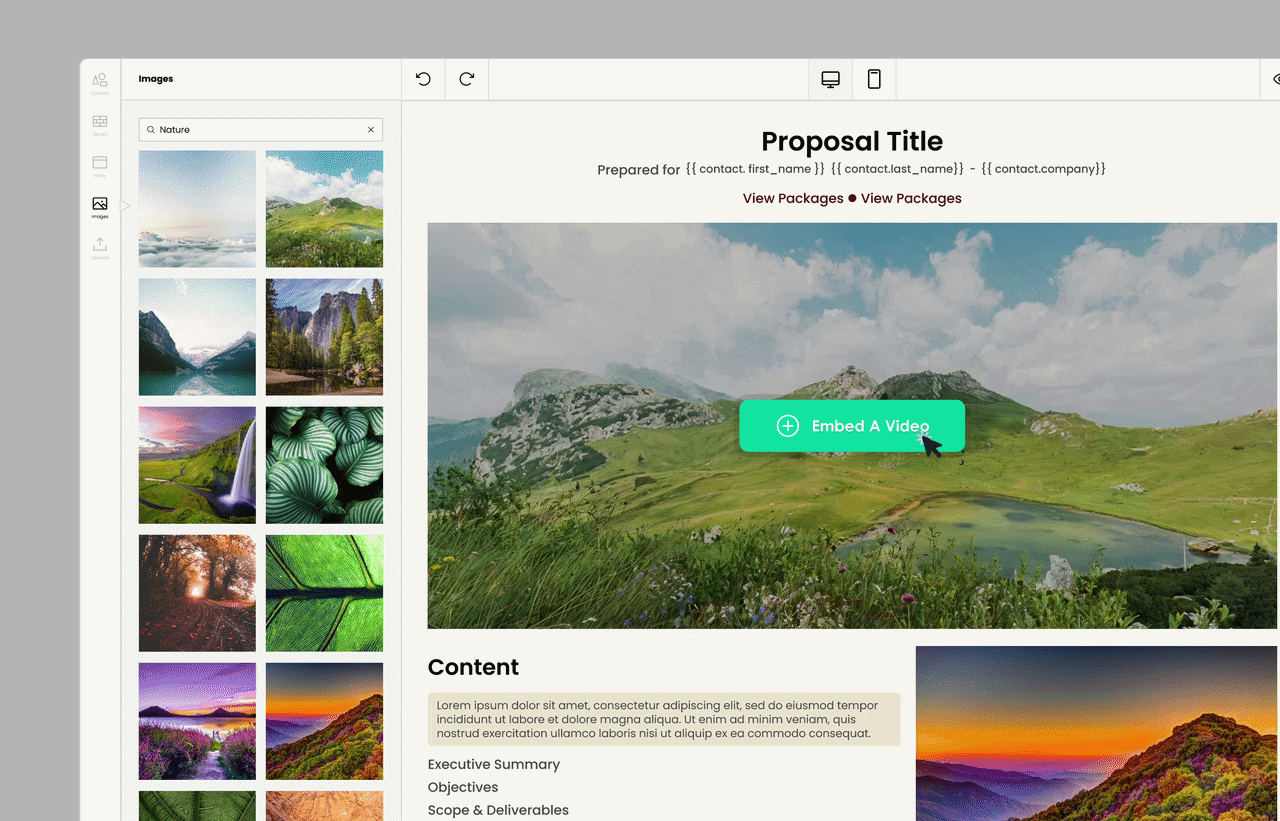Open the Content panel in sidebar
The height and width of the screenshot is (821, 1280).
click(100, 83)
